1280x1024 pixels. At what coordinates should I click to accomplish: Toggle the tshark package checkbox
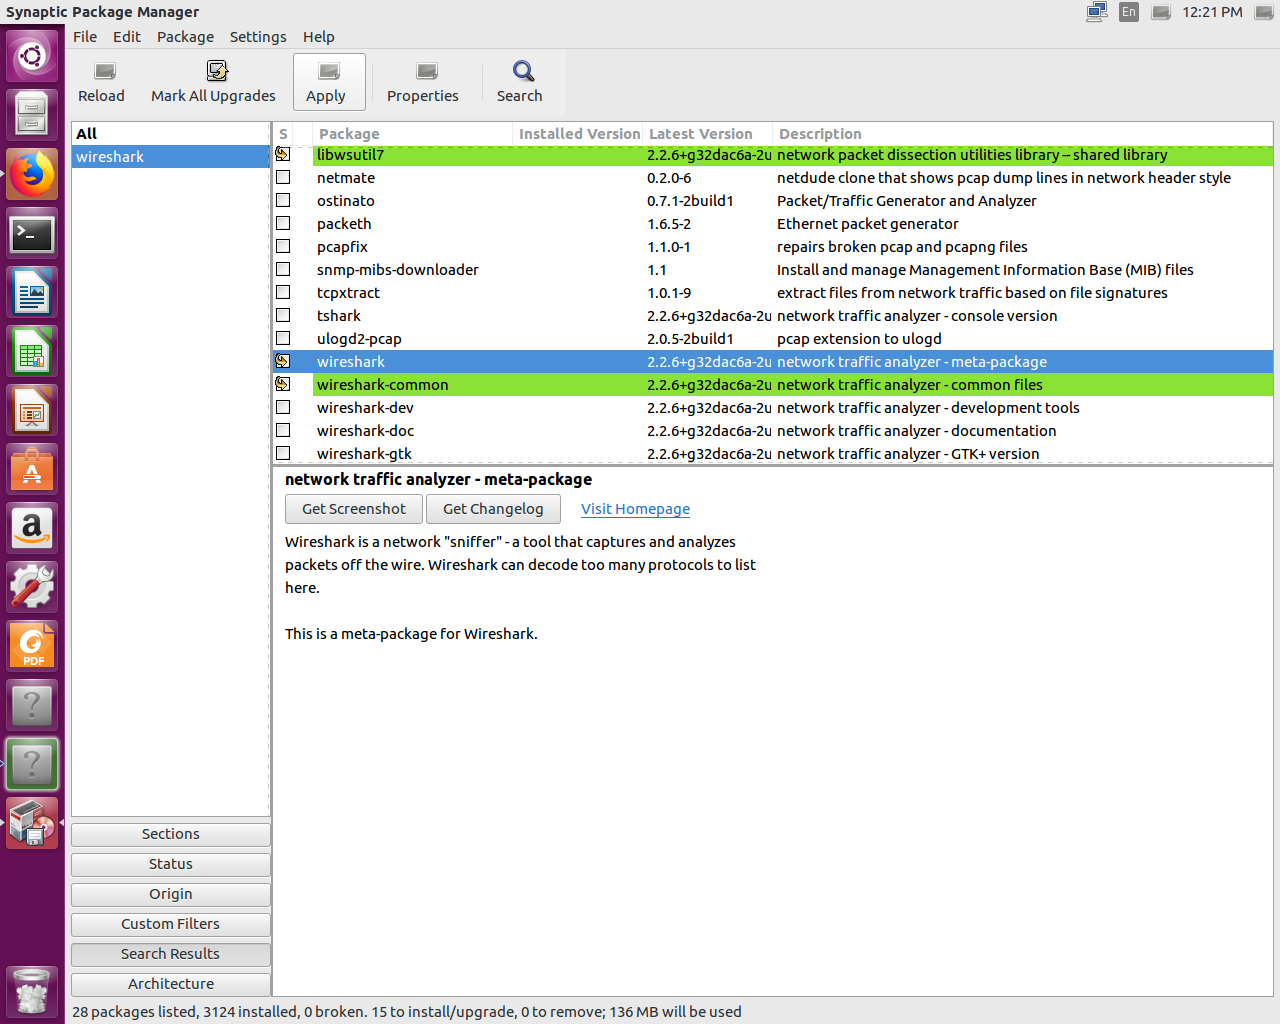click(x=283, y=316)
